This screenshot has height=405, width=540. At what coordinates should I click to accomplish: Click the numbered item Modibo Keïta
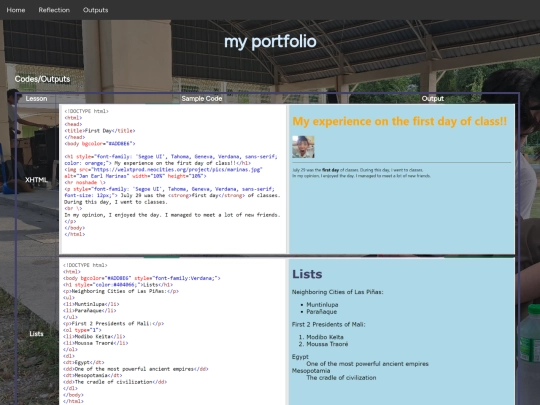pyautogui.click(x=325, y=337)
